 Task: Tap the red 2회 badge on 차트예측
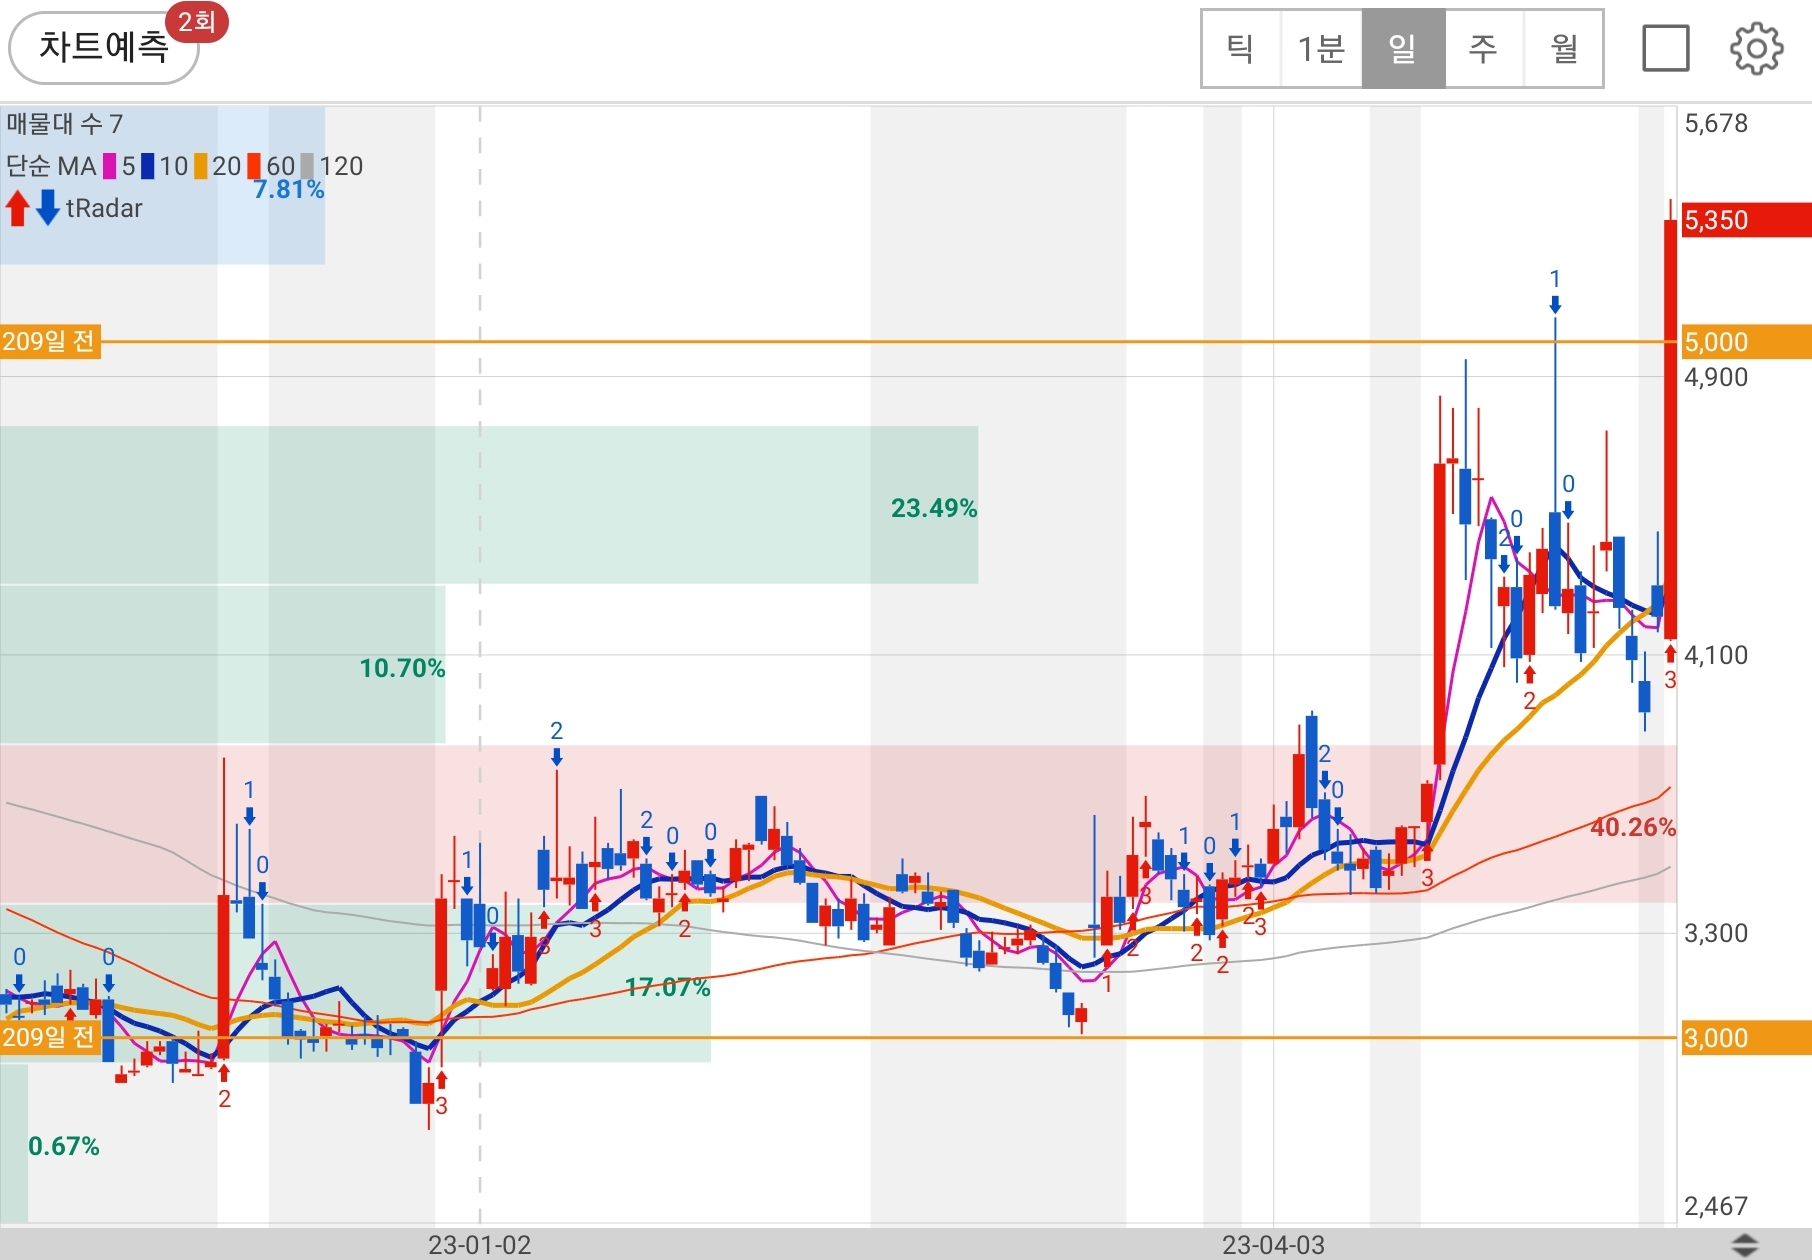pos(197,22)
